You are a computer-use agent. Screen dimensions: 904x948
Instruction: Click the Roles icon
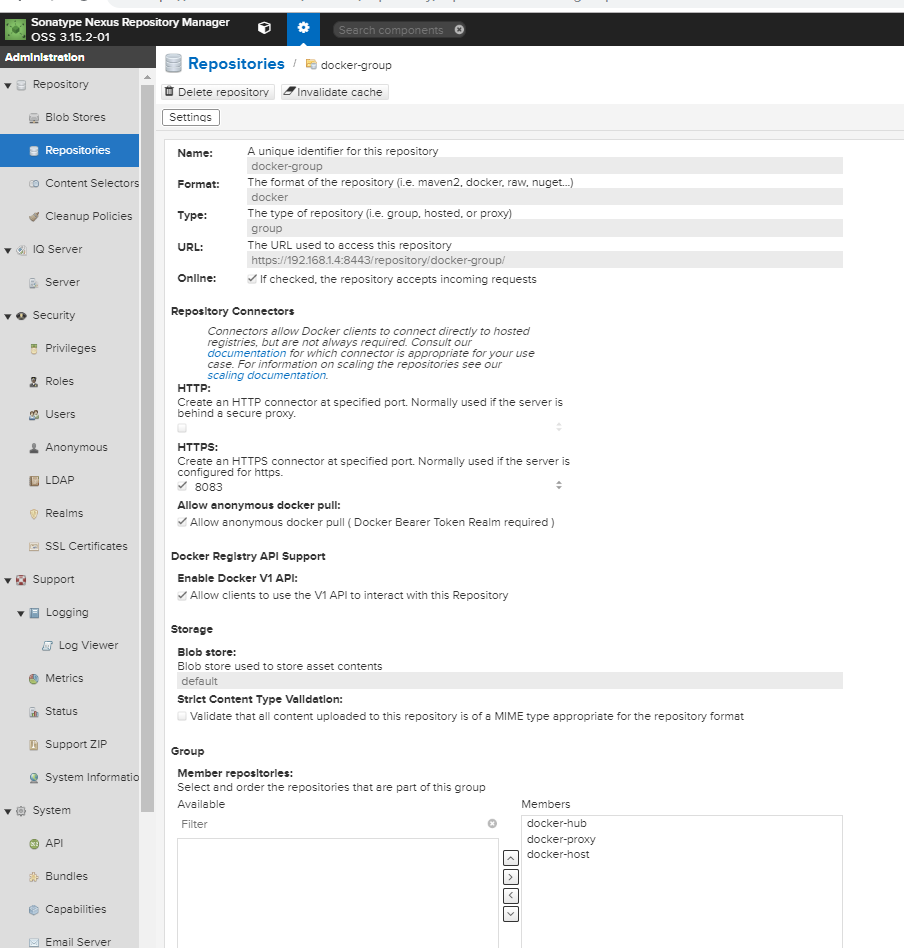pyautogui.click(x=34, y=381)
